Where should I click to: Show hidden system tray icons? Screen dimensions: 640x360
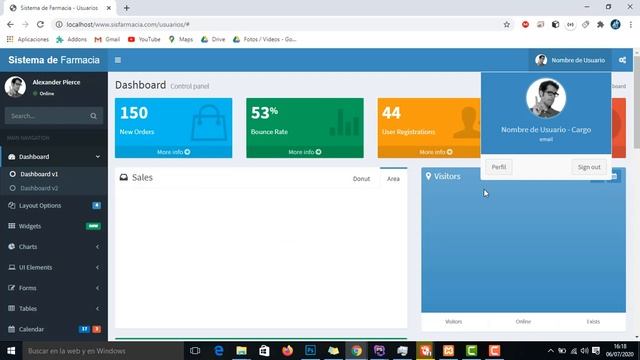550,351
